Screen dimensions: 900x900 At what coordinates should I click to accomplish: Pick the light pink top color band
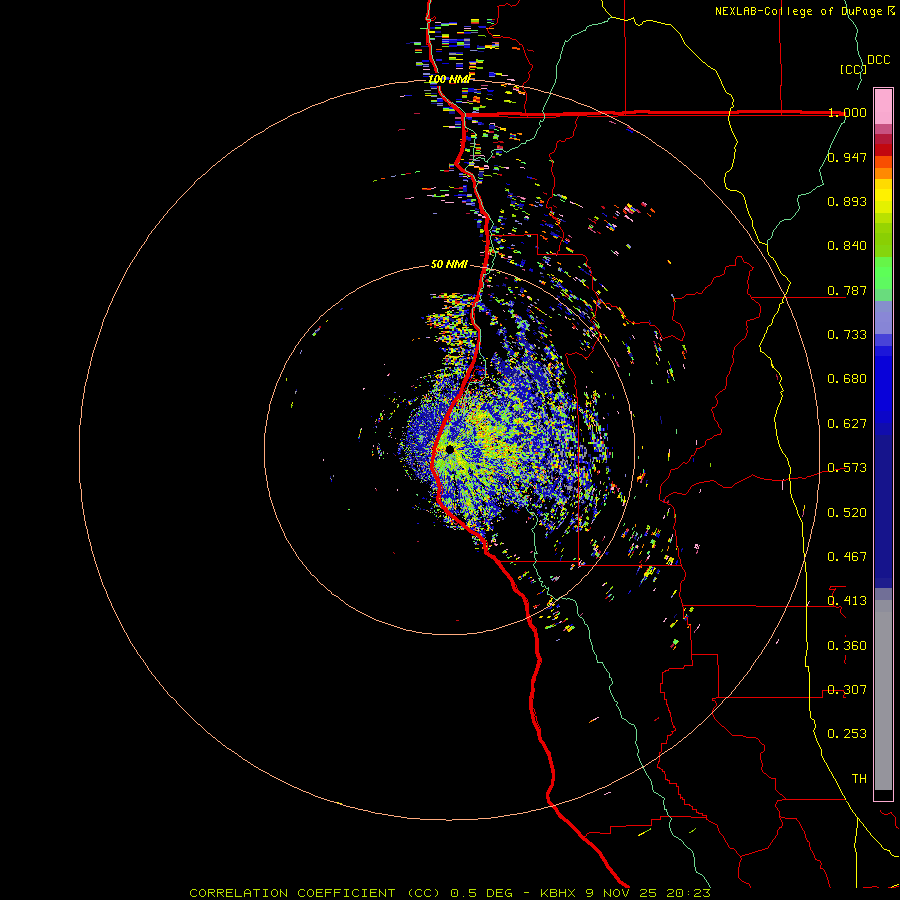click(x=883, y=106)
